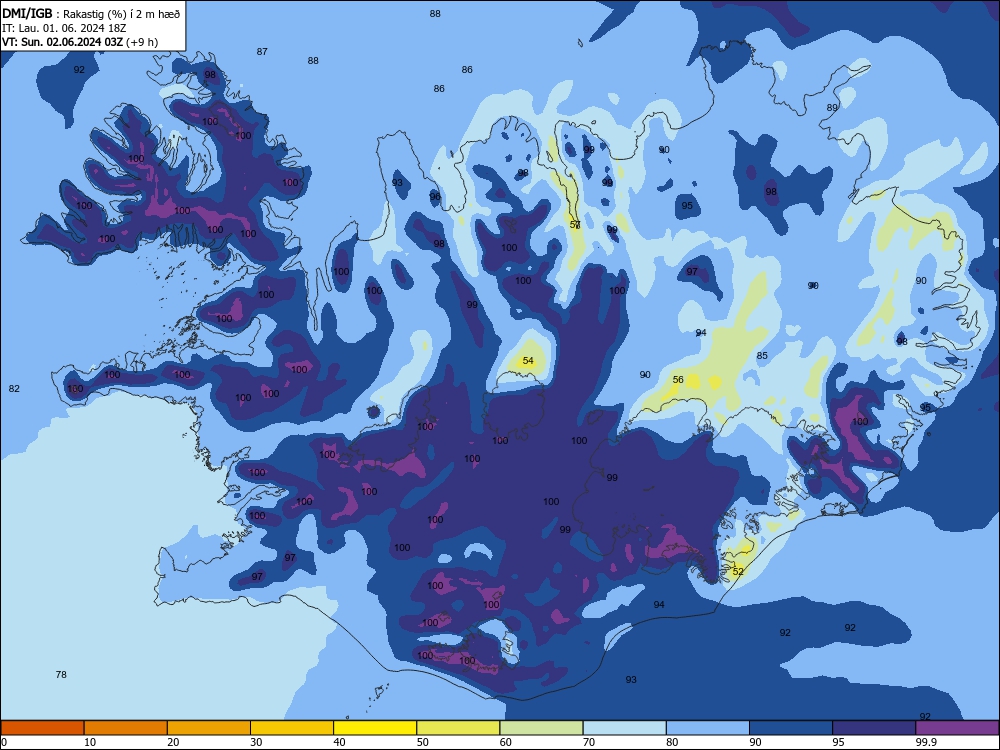Click the '82' value at the left edge
This screenshot has width=1000, height=750.
(x=14, y=388)
